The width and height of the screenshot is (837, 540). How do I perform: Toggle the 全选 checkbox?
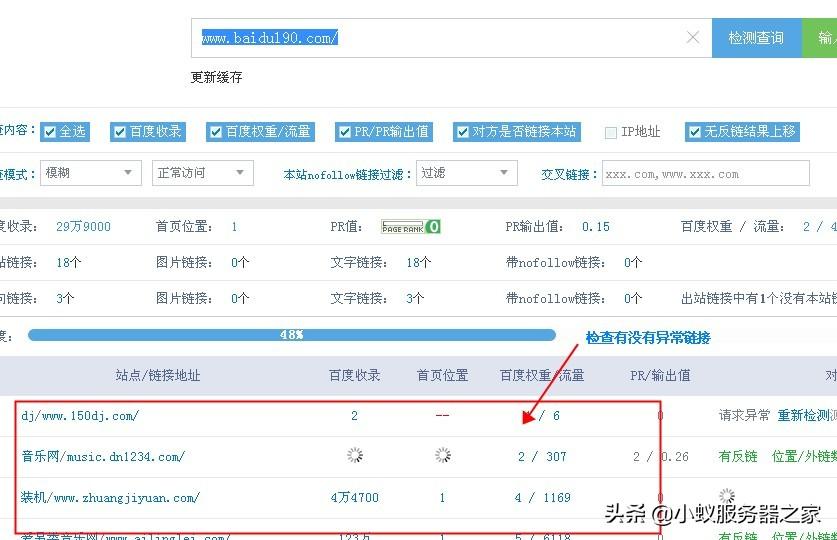tap(49, 132)
